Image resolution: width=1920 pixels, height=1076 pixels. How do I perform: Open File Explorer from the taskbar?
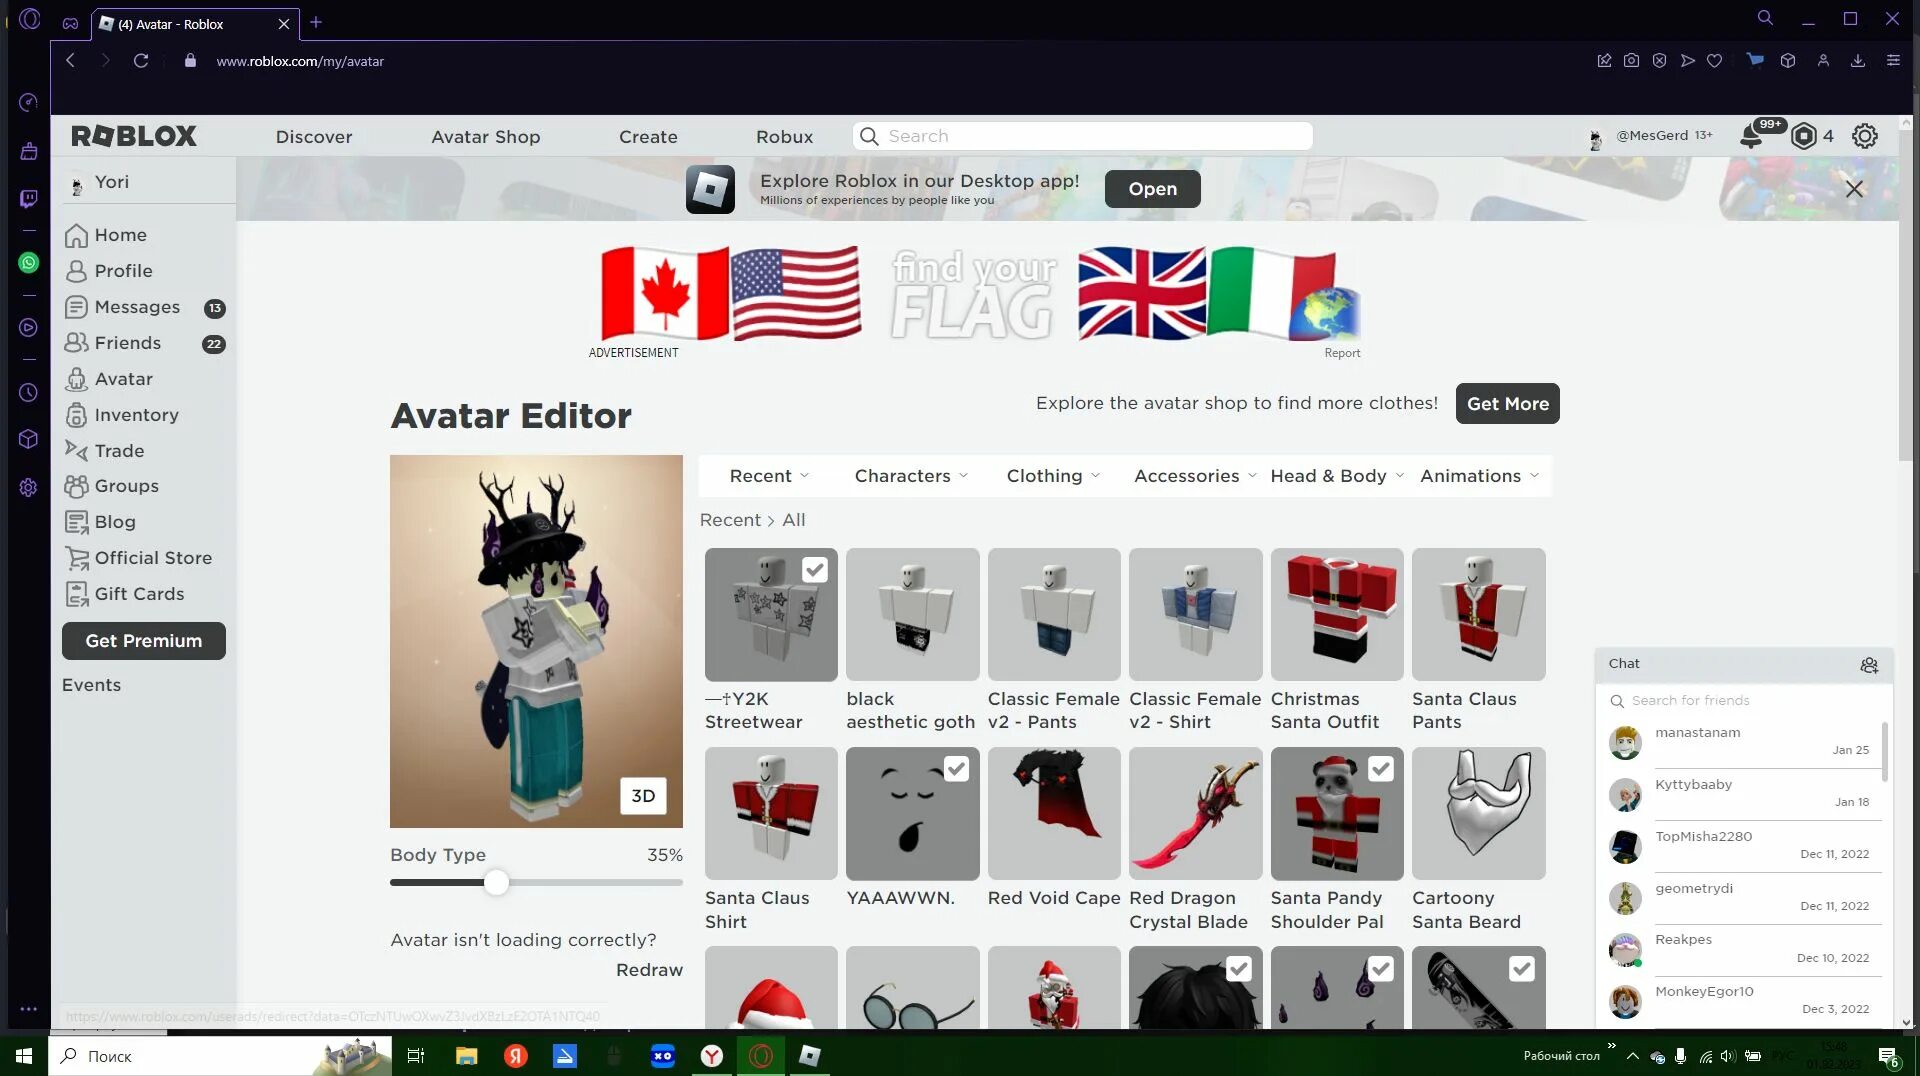[466, 1056]
